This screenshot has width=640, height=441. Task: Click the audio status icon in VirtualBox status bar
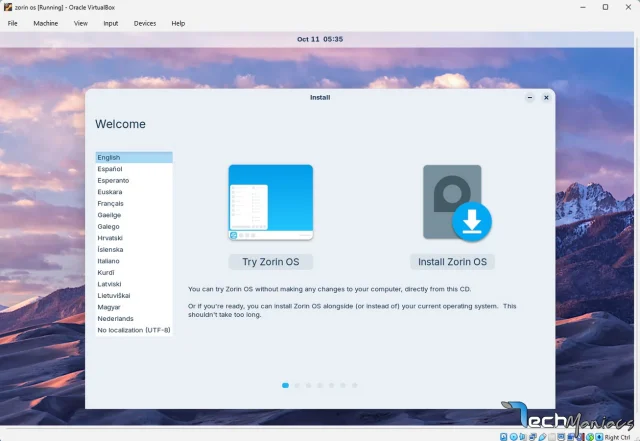tap(523, 437)
